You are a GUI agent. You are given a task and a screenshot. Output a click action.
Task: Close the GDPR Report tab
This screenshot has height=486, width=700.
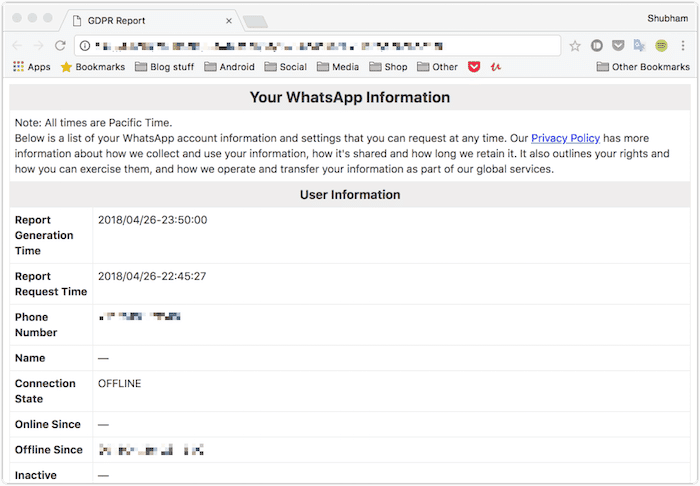click(x=229, y=21)
